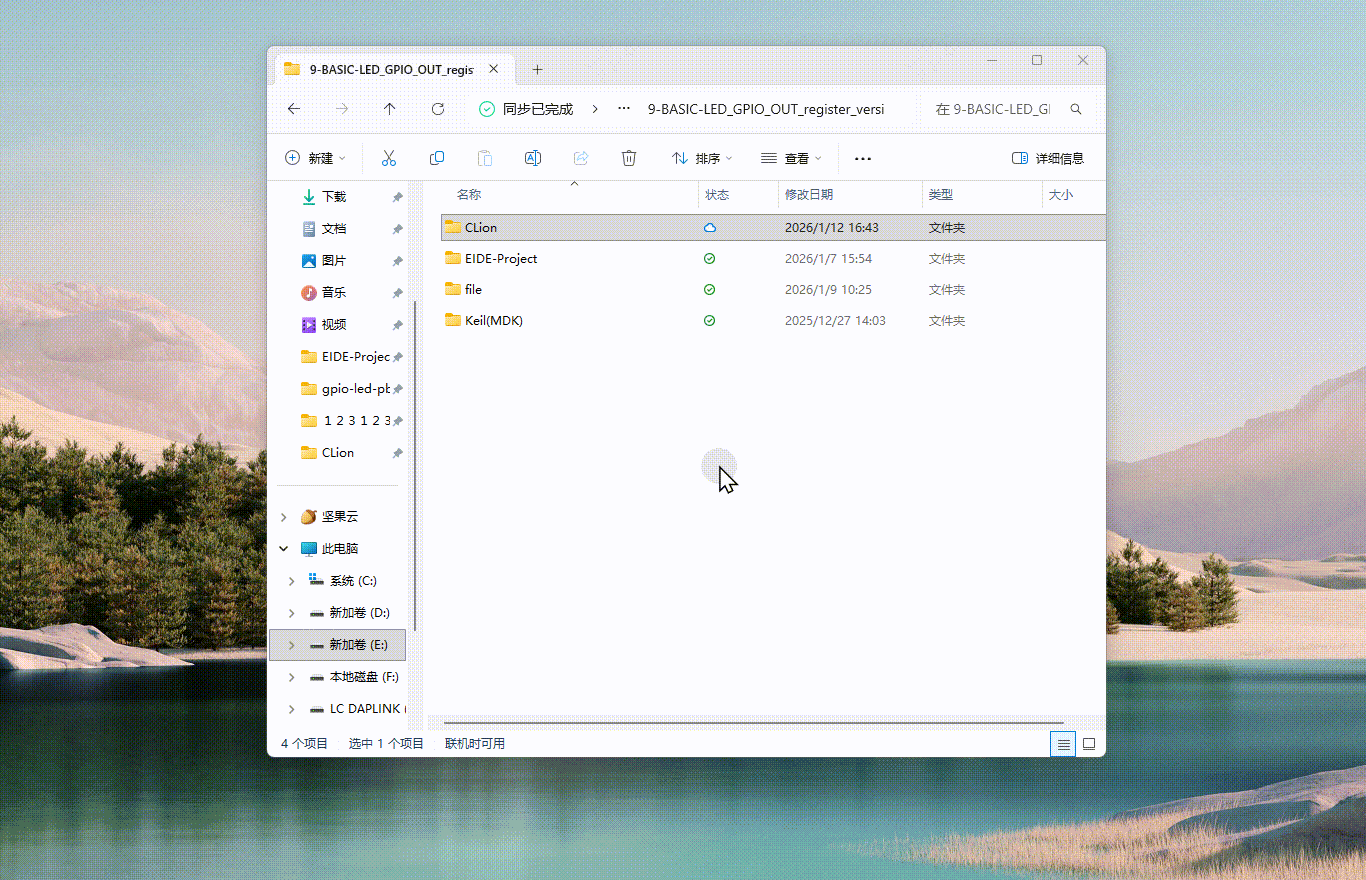Switch to compact list view in the status bar
The height and width of the screenshot is (880, 1366).
(1063, 744)
